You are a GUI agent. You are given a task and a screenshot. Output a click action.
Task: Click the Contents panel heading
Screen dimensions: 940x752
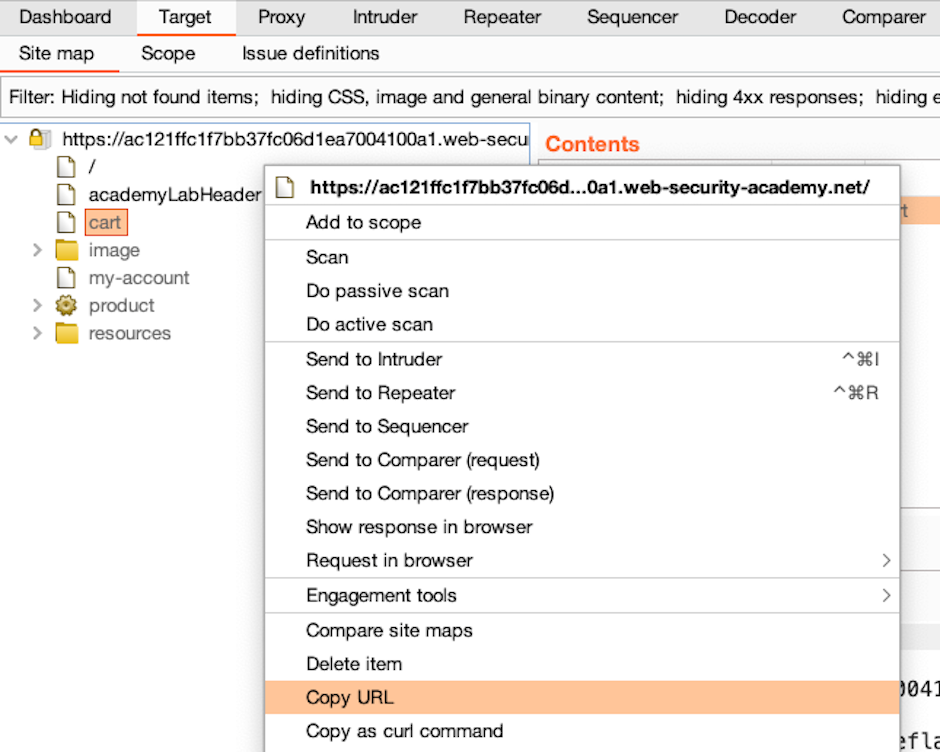click(592, 144)
